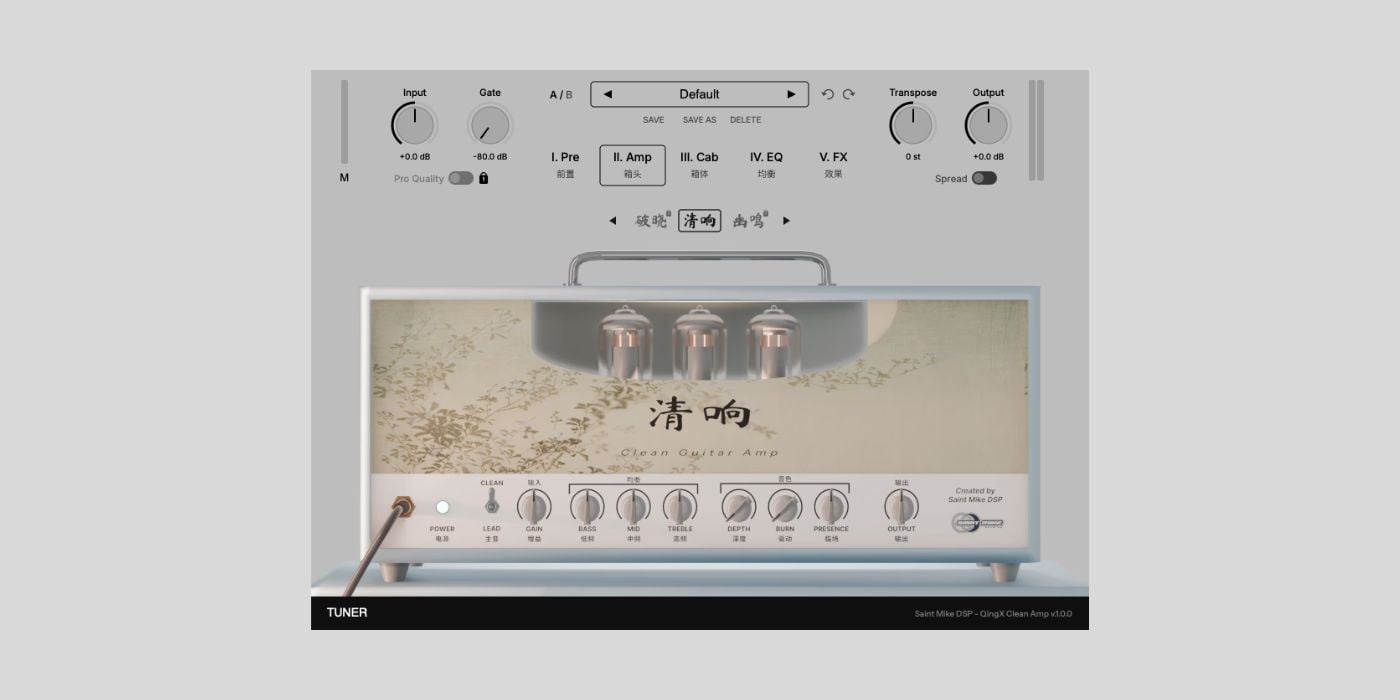Open the Default preset name dropdown
The width and height of the screenshot is (1400, 700).
coord(699,95)
